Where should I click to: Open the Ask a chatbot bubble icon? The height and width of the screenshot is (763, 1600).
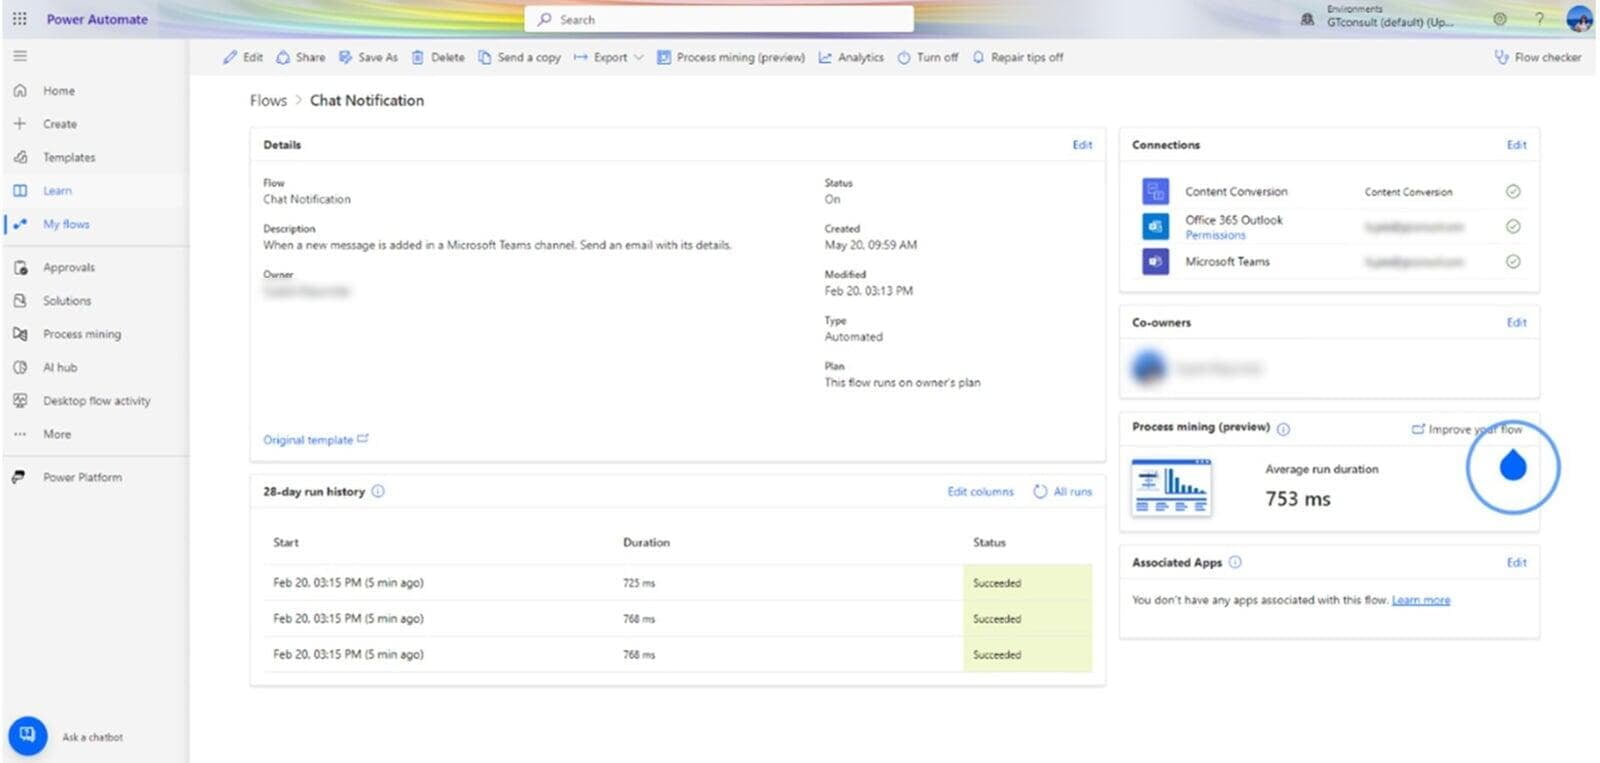[x=27, y=736]
